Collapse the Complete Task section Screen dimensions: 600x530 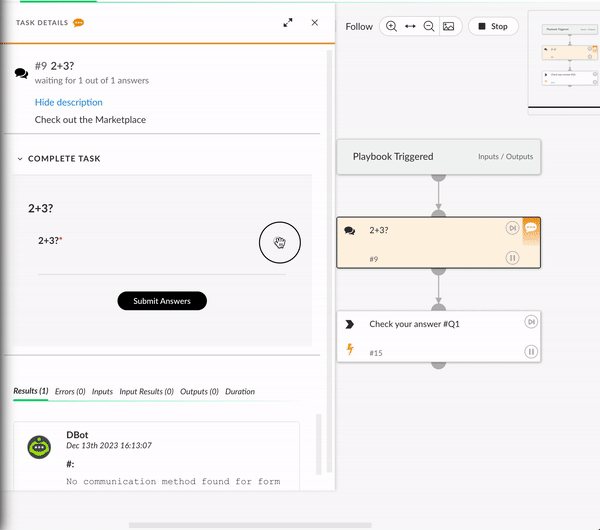click(x=20, y=159)
